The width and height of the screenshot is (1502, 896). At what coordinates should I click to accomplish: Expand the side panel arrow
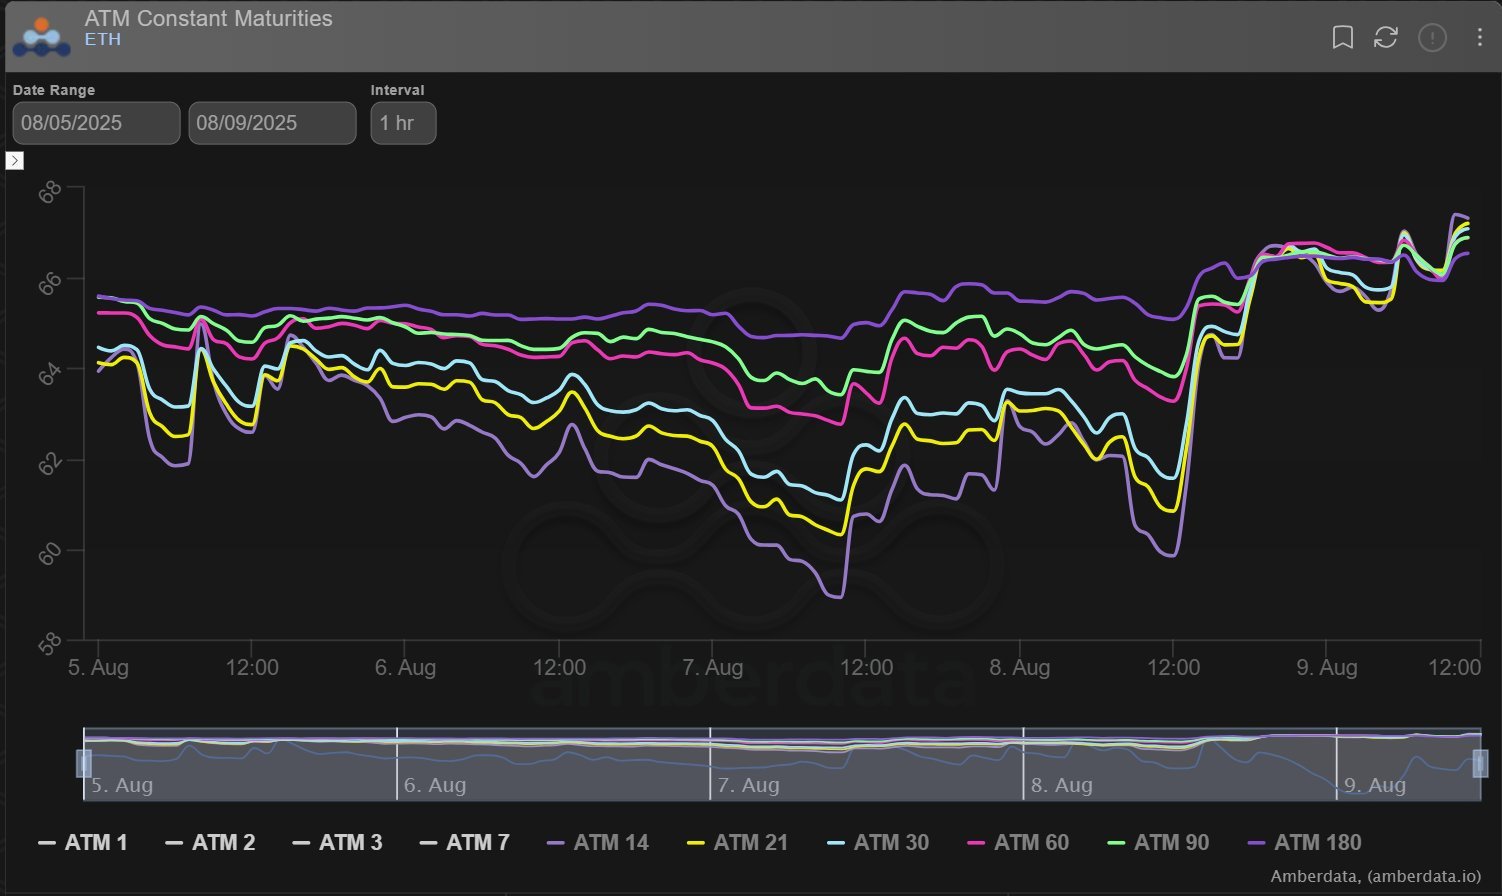click(x=15, y=160)
